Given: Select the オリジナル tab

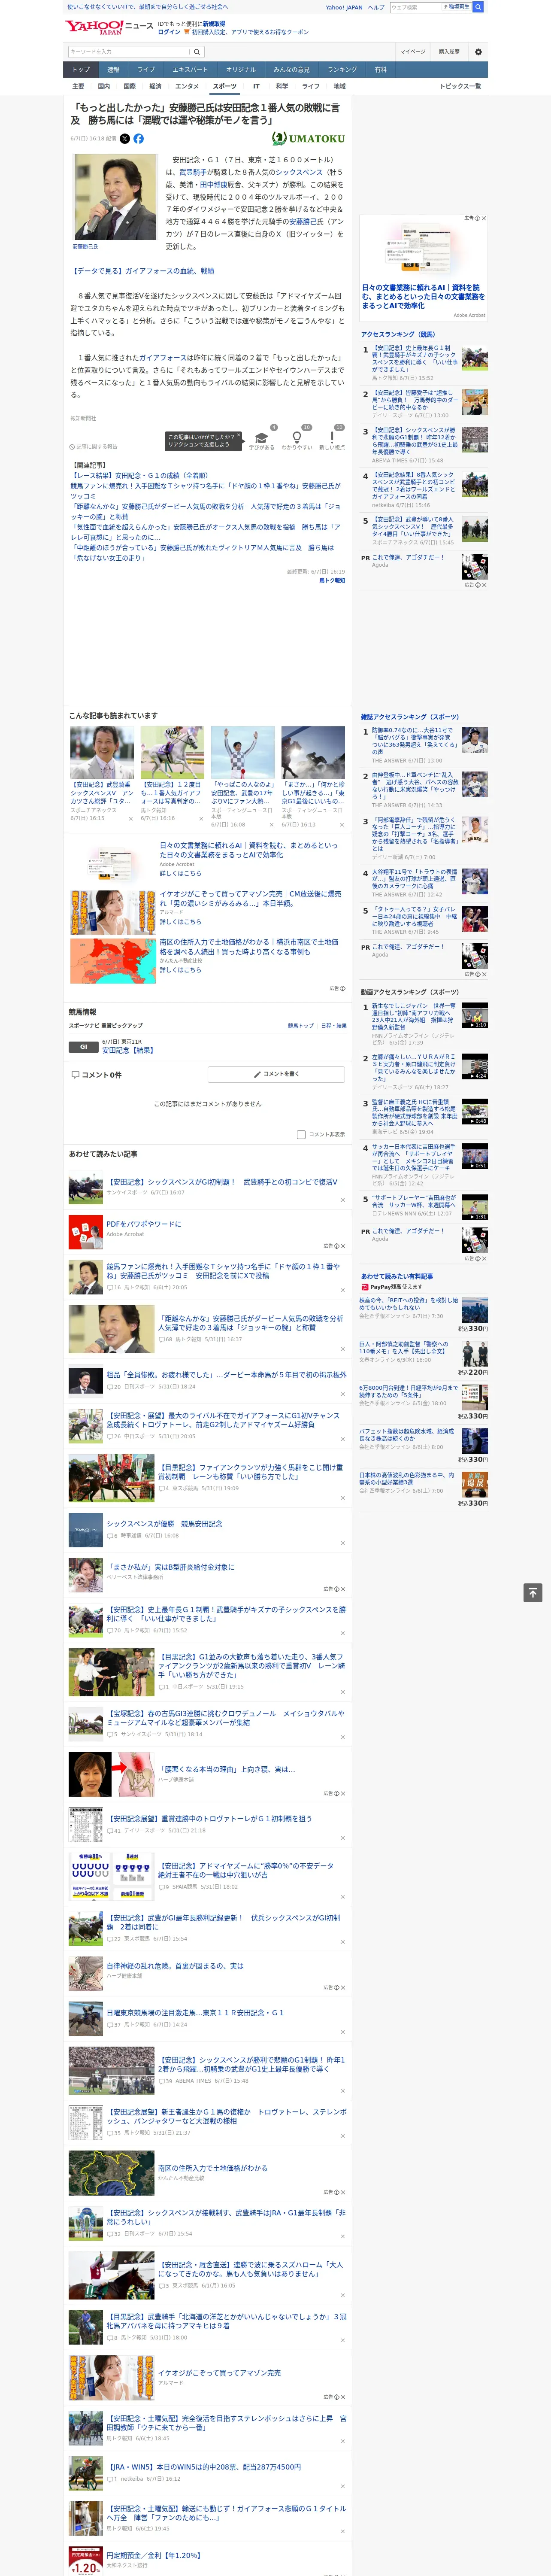Looking at the screenshot, I should pos(241,70).
